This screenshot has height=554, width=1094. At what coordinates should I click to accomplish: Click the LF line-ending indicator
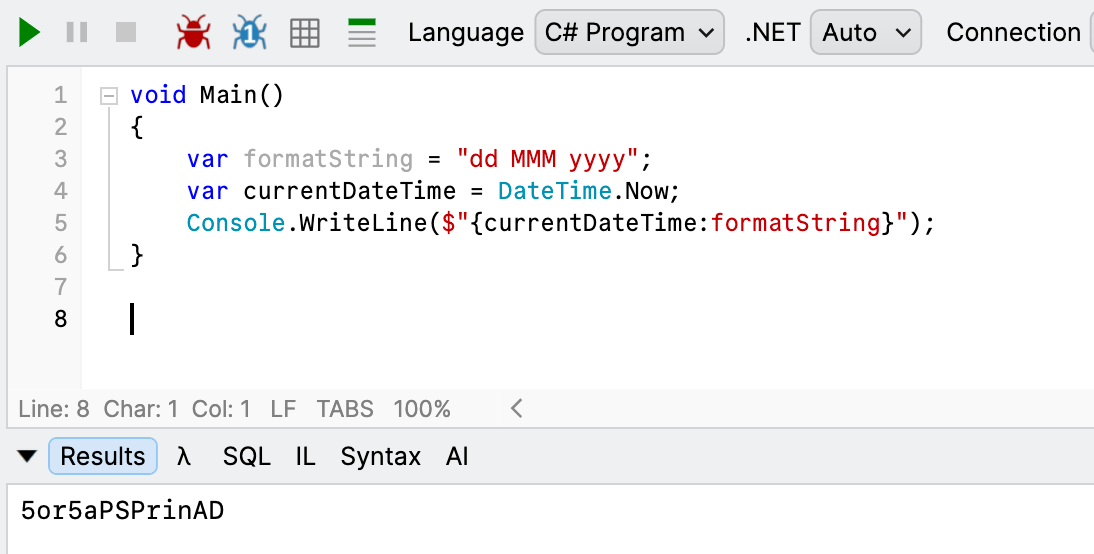click(x=283, y=409)
